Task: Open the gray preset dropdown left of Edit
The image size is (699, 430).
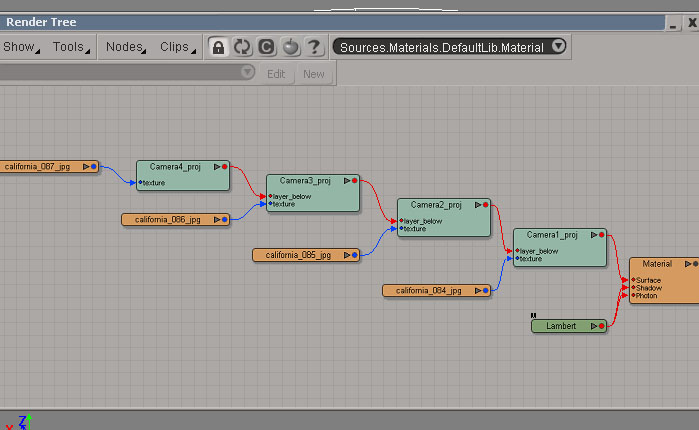Action: [247, 72]
